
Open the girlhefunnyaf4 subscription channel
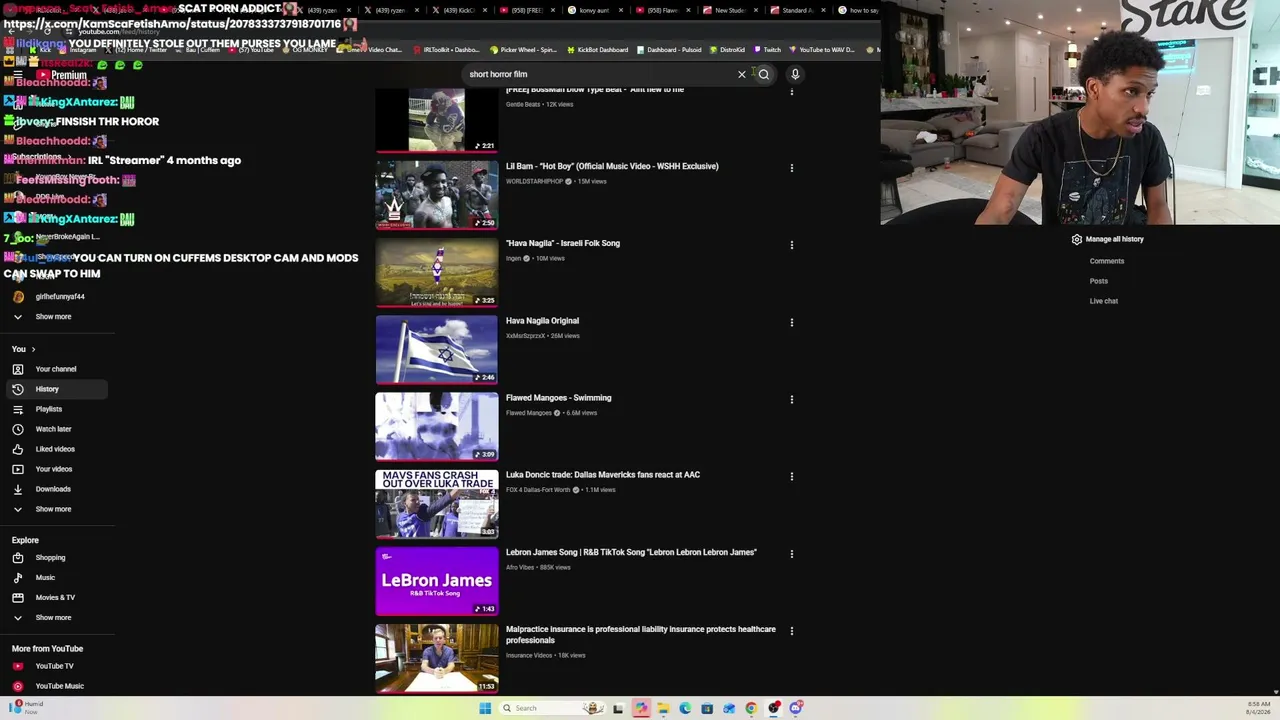tap(55, 297)
